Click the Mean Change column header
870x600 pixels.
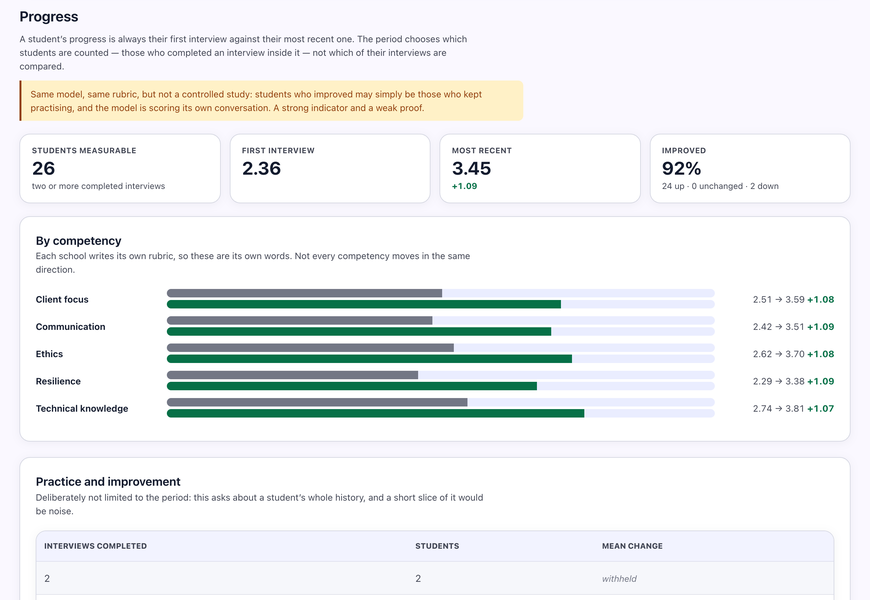632,546
